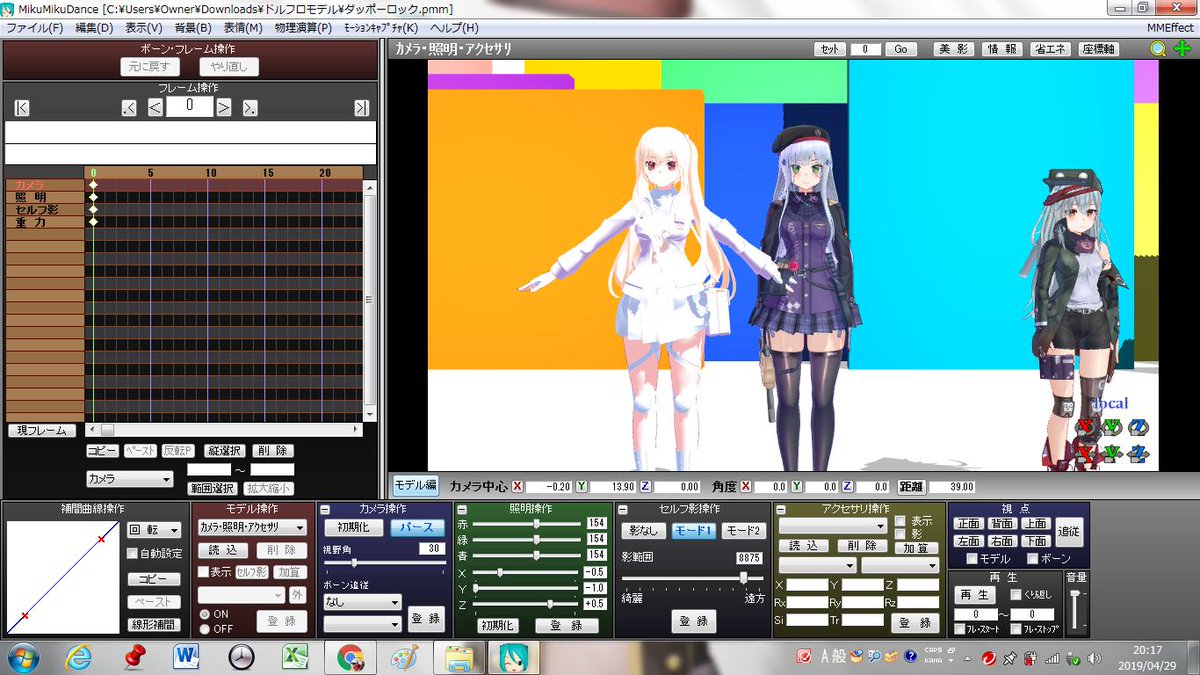
Task: Open the 回転 interpolation dropdown
Action: click(154, 531)
